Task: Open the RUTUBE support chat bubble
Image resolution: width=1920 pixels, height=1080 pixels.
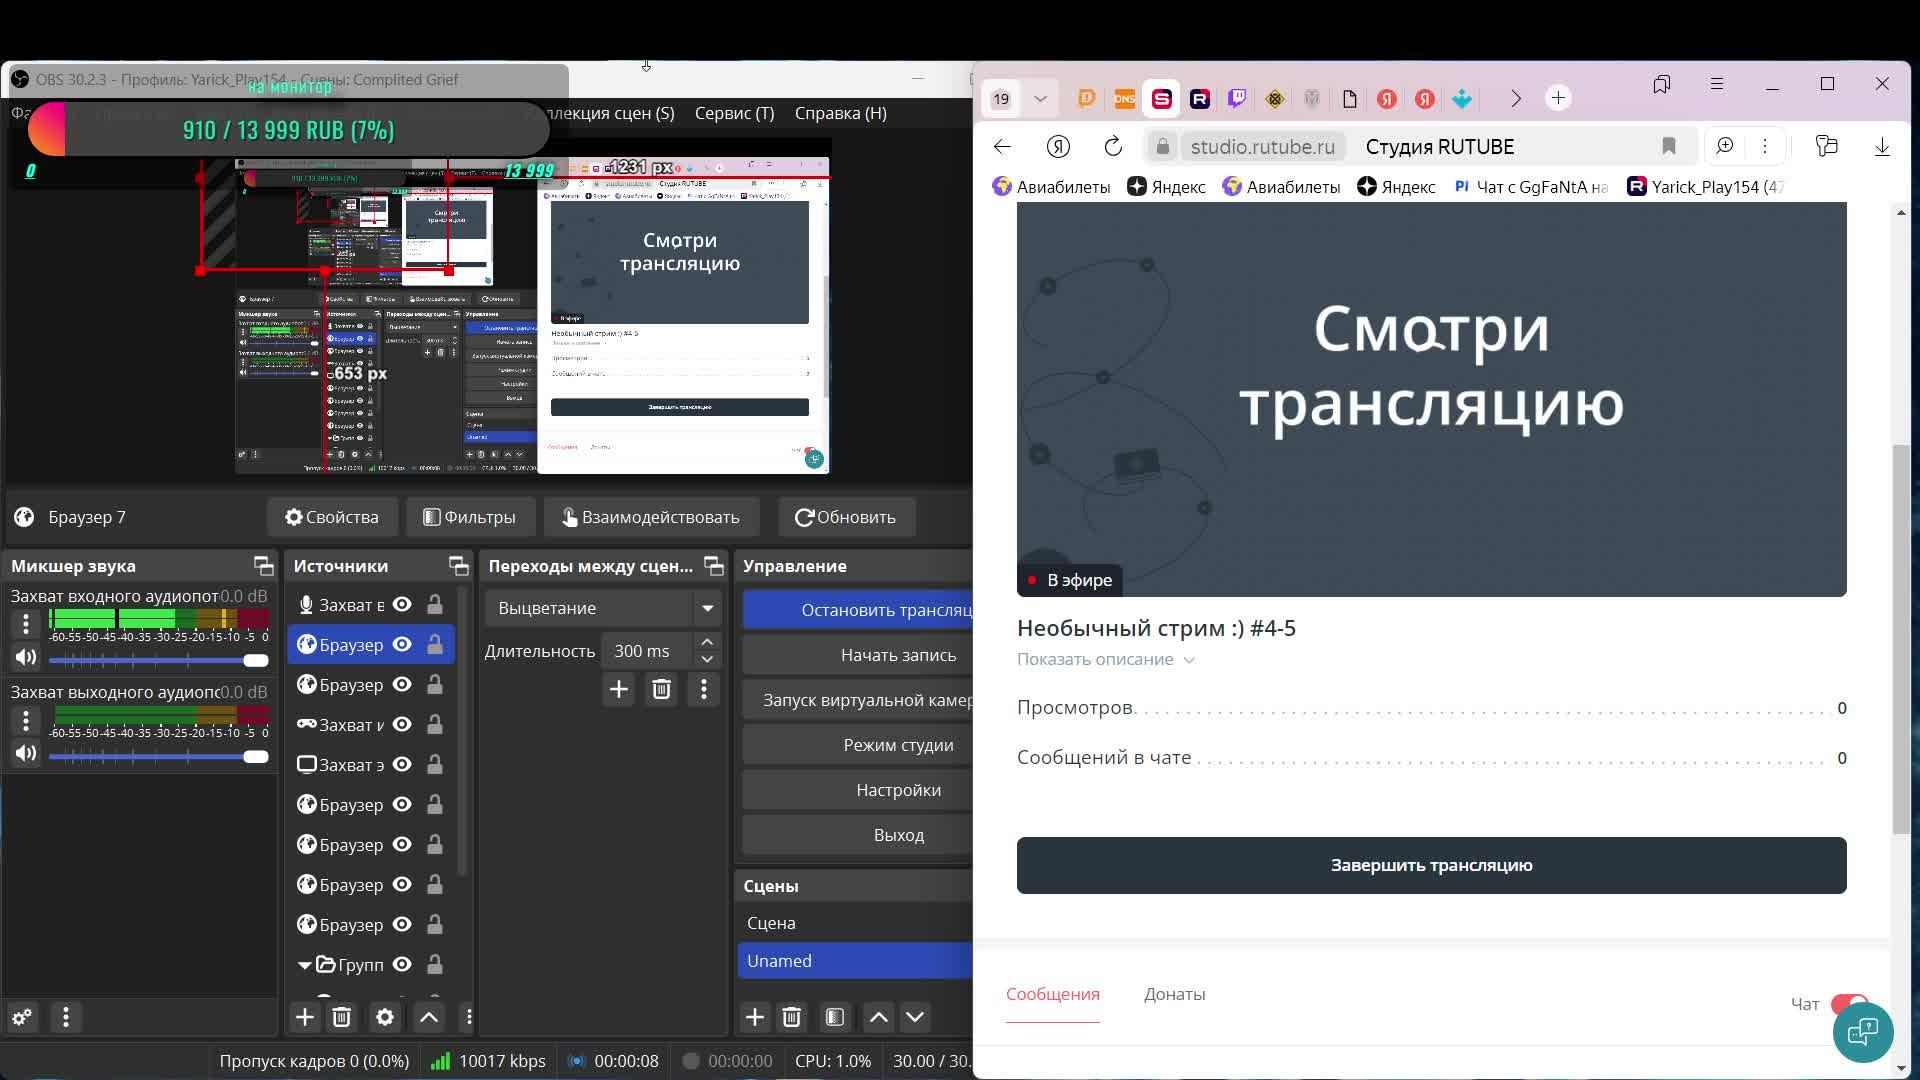Action: click(x=1862, y=1032)
